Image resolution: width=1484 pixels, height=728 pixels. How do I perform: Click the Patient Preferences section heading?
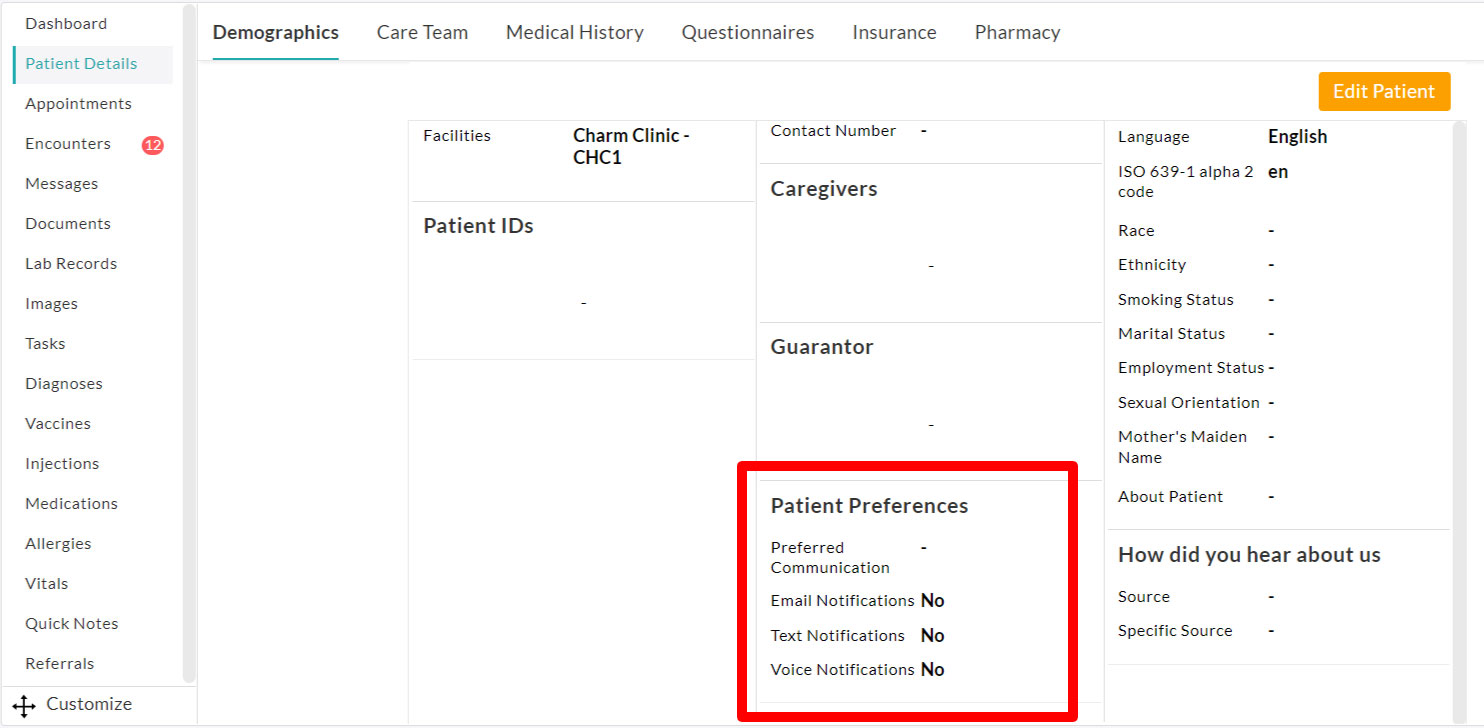click(869, 506)
